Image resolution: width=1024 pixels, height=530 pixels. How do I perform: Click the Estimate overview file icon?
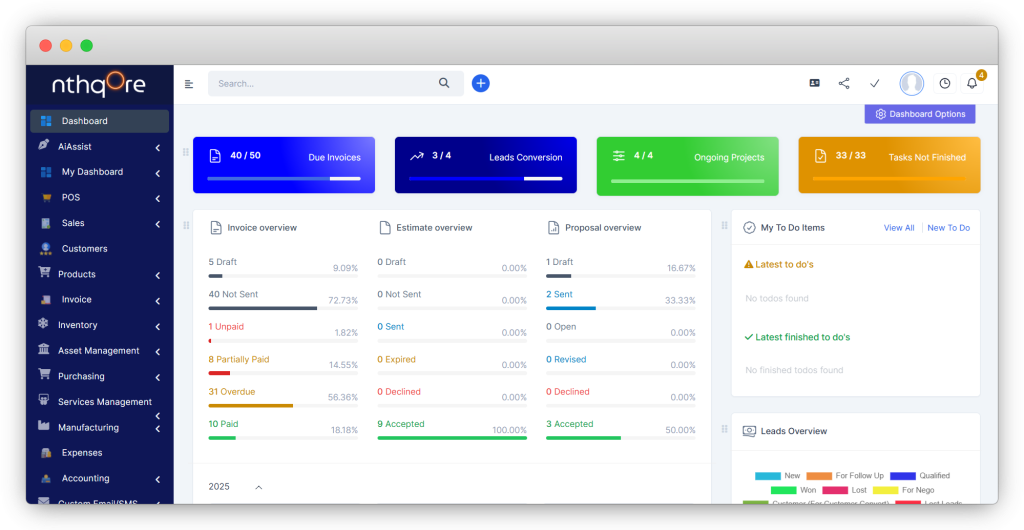(385, 228)
